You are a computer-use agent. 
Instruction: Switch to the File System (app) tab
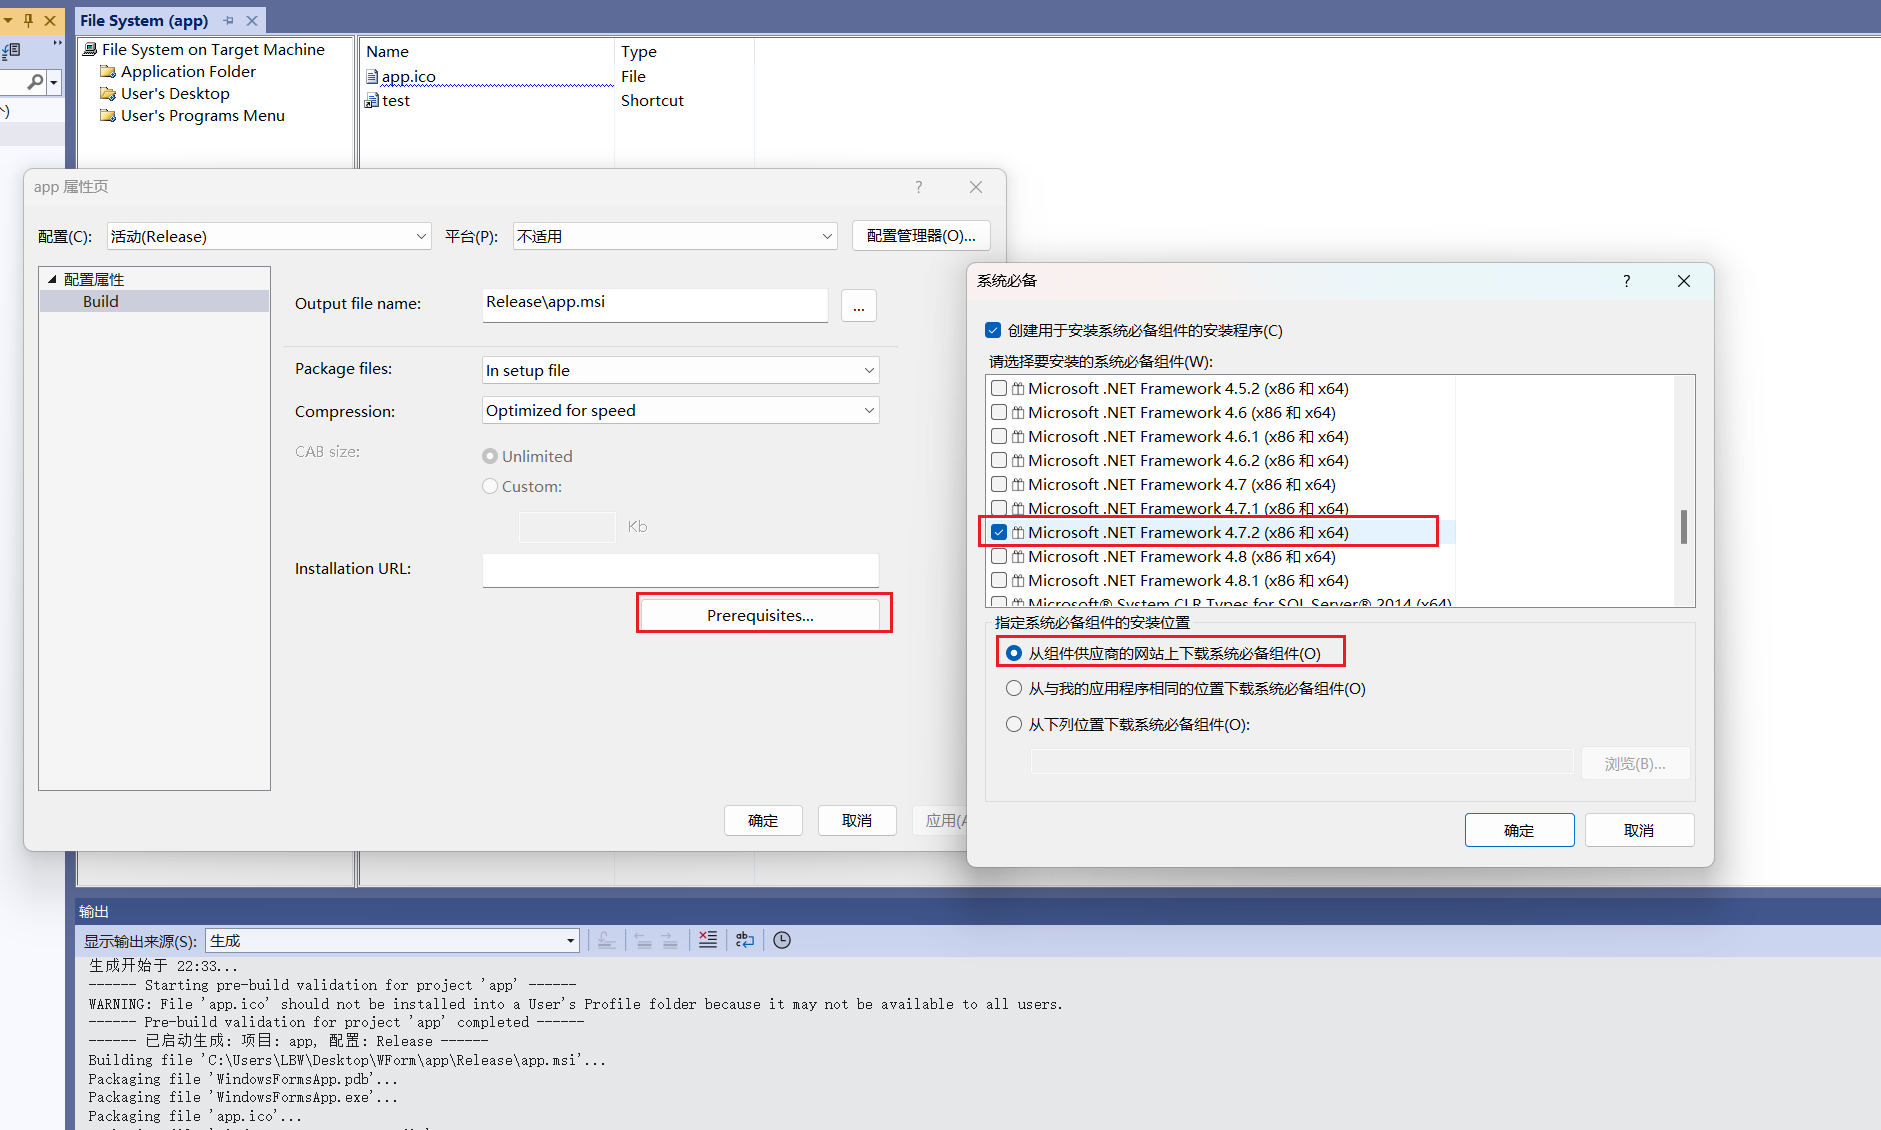click(144, 20)
